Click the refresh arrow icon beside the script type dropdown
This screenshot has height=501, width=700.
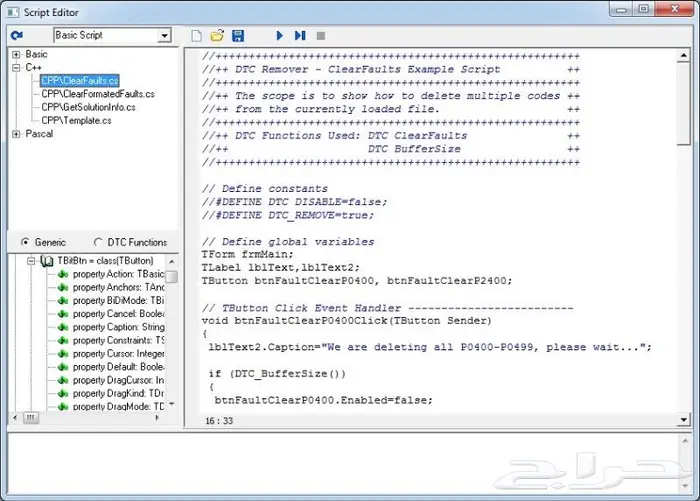[x=18, y=36]
